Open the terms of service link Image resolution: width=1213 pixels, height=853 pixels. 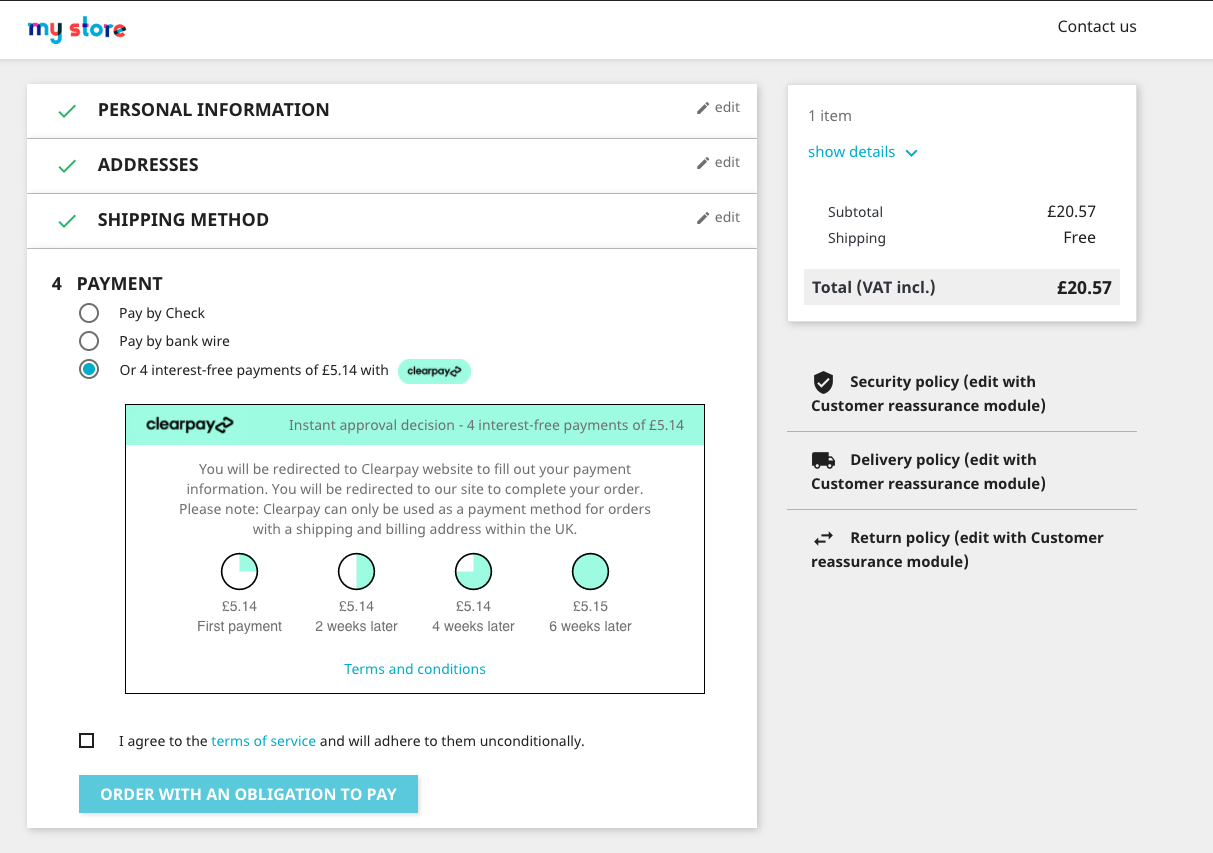[264, 741]
